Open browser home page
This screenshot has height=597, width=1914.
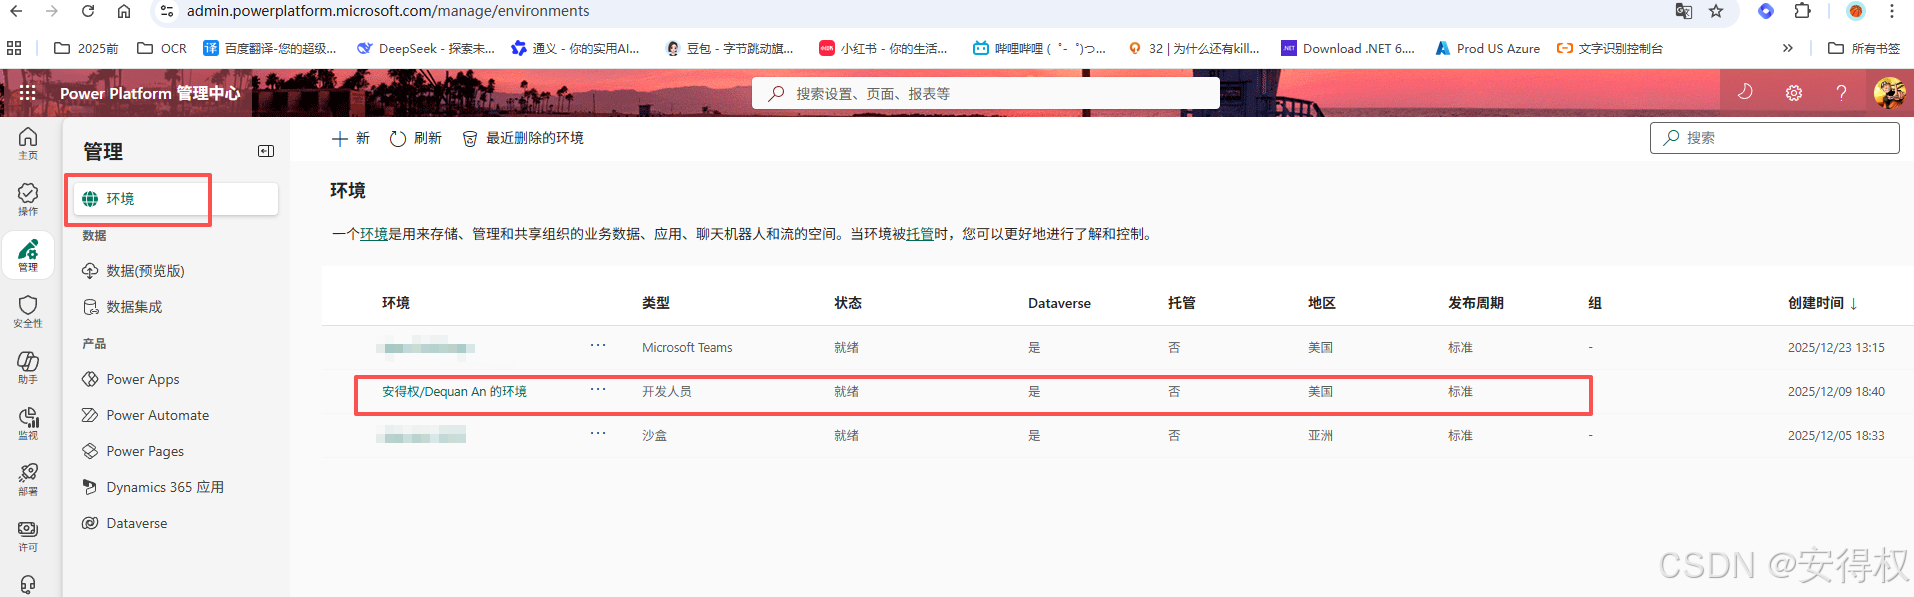[123, 11]
